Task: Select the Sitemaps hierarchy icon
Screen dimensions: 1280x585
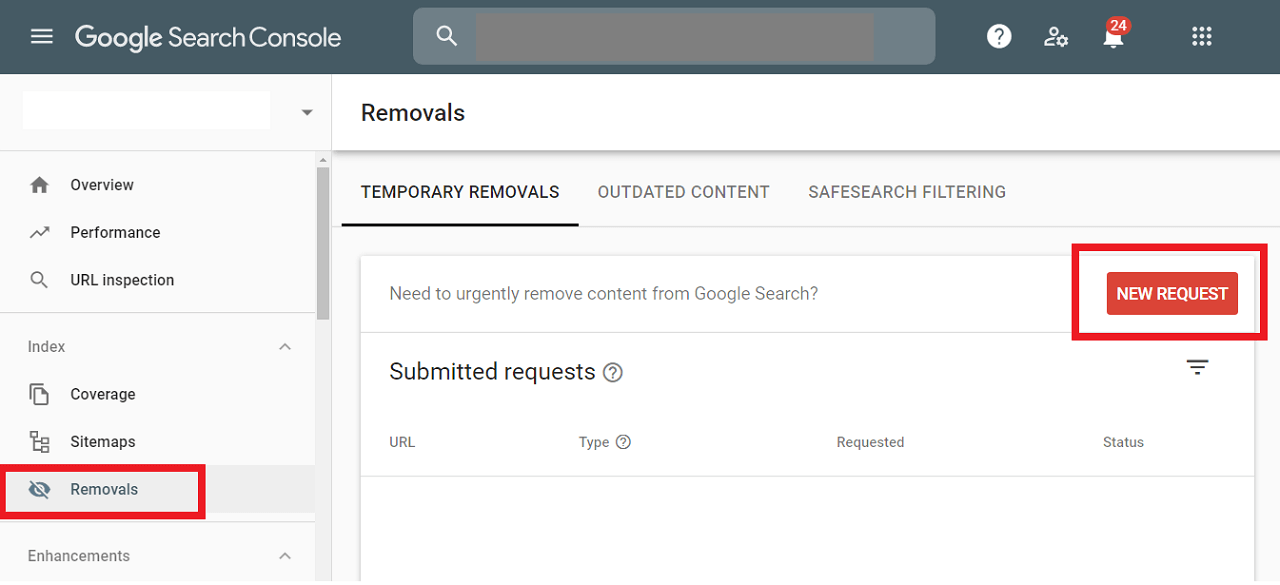Action: click(x=40, y=441)
